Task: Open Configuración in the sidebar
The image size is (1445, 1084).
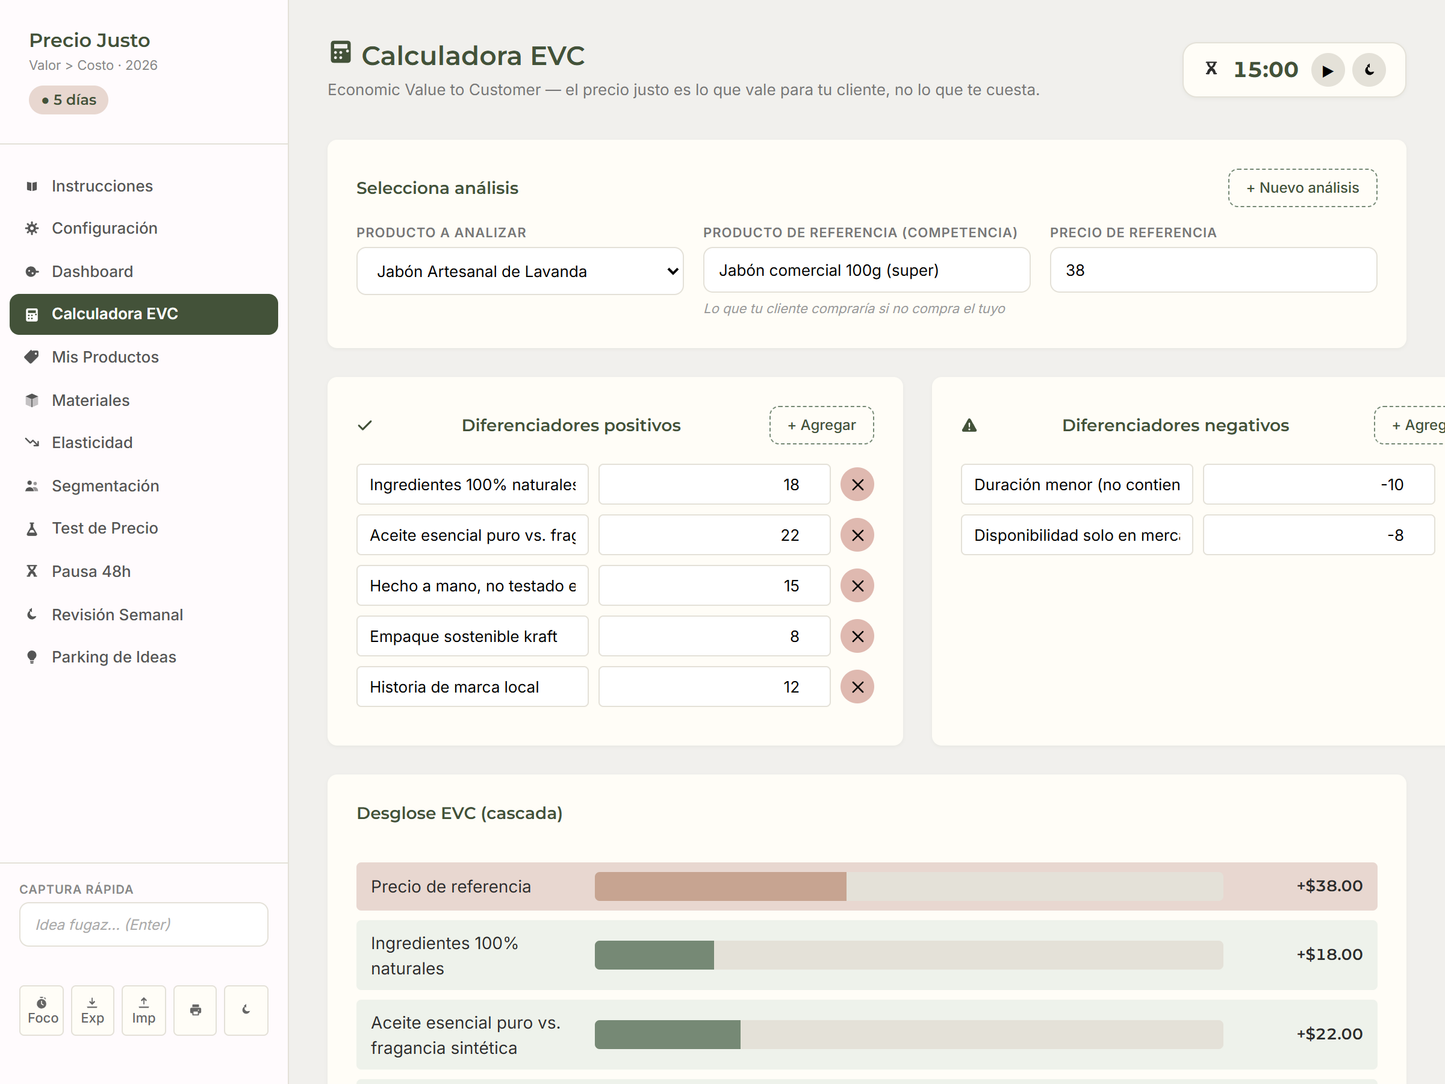Action: click(144, 228)
